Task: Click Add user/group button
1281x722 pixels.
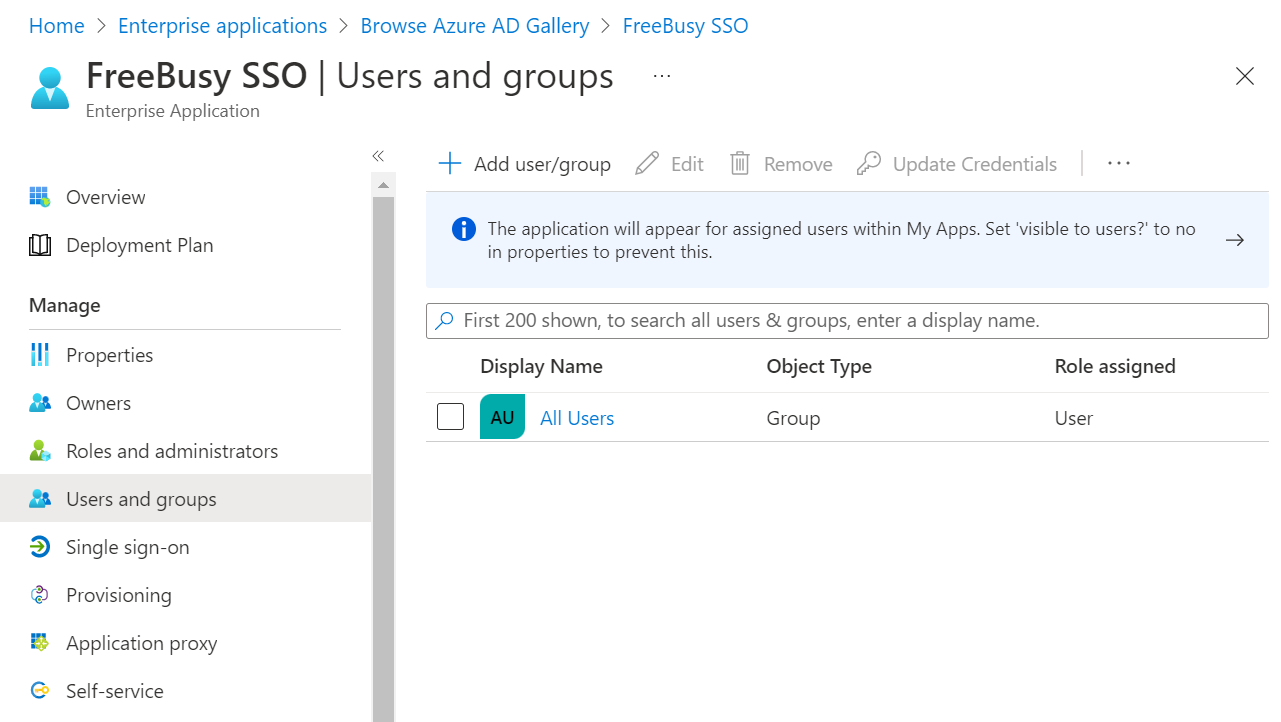Action: coord(525,164)
